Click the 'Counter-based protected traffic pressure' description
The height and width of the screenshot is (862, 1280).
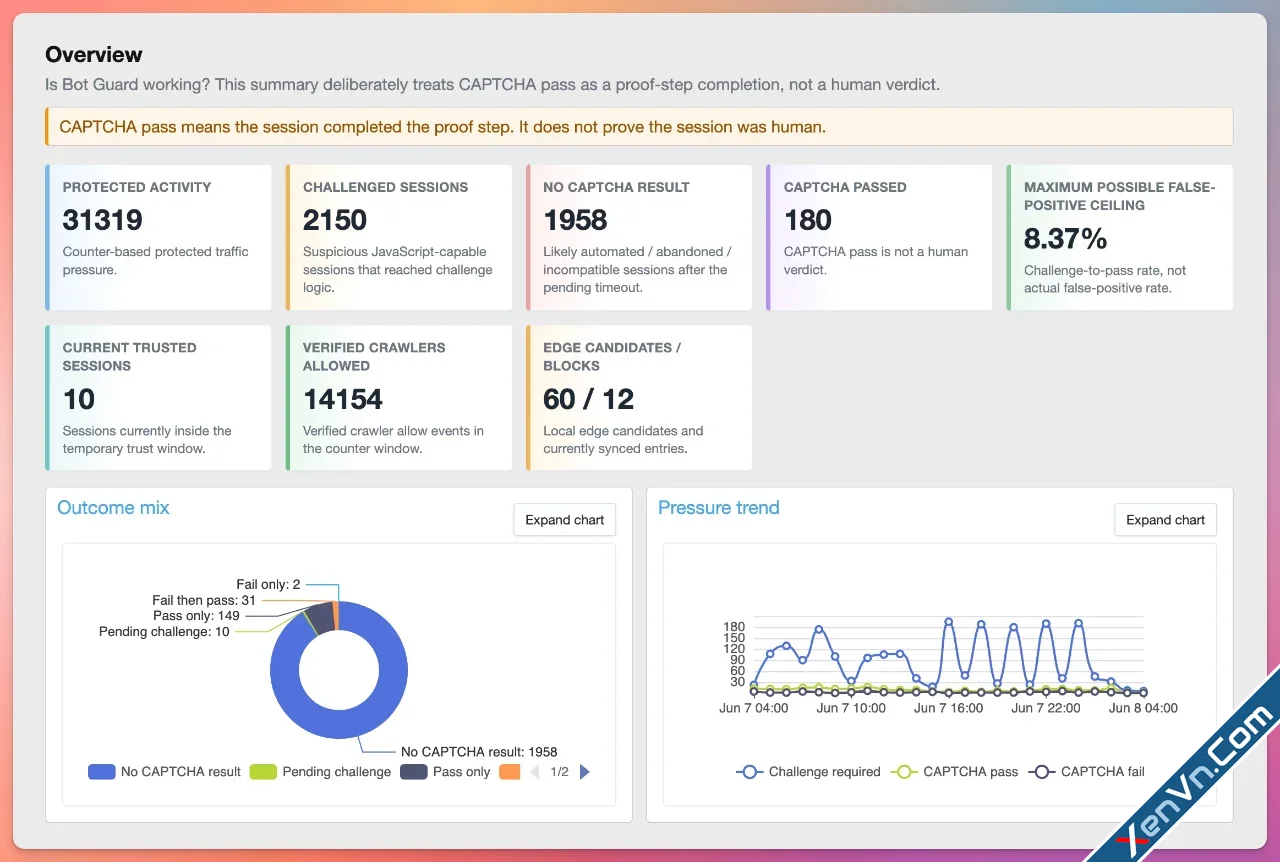[x=156, y=261]
